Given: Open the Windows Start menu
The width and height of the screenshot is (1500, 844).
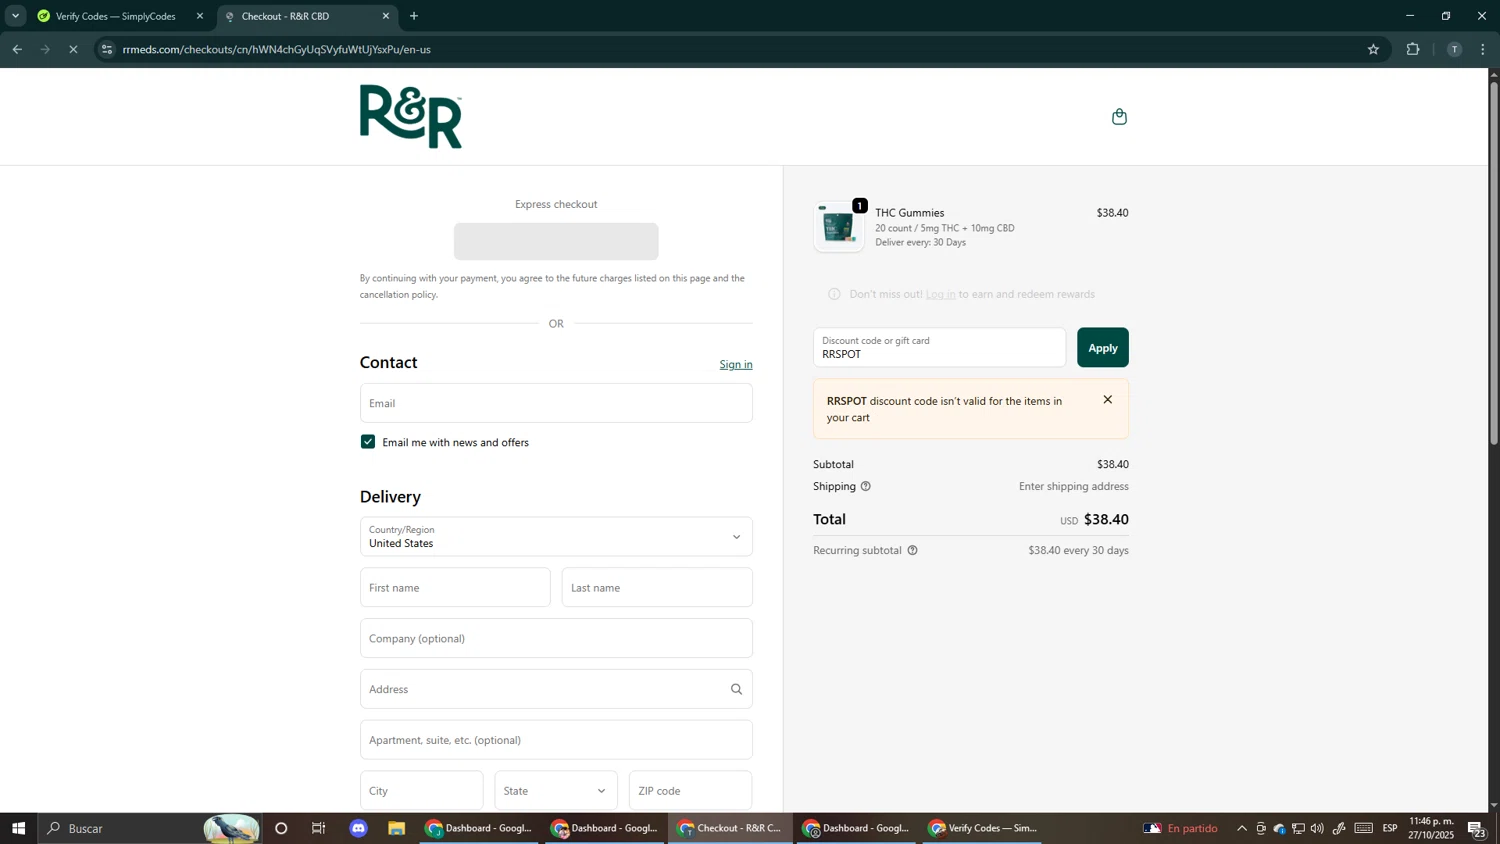Looking at the screenshot, I should coord(18,828).
